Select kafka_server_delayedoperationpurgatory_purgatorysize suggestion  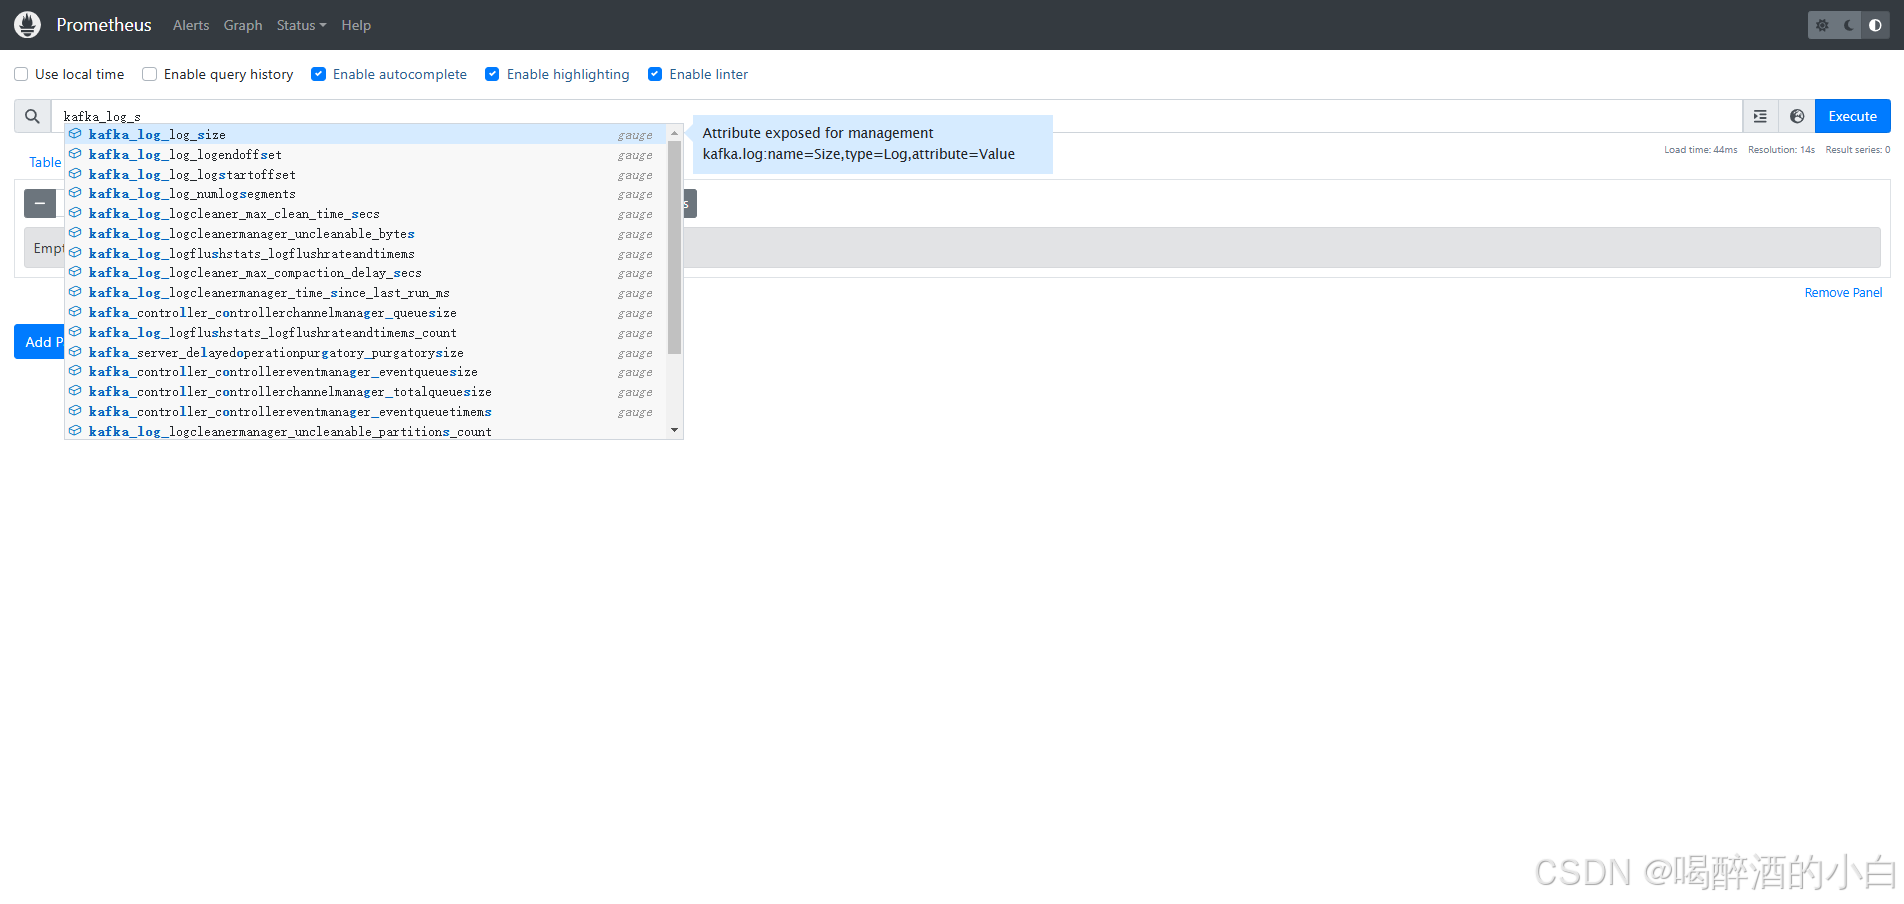coord(366,352)
